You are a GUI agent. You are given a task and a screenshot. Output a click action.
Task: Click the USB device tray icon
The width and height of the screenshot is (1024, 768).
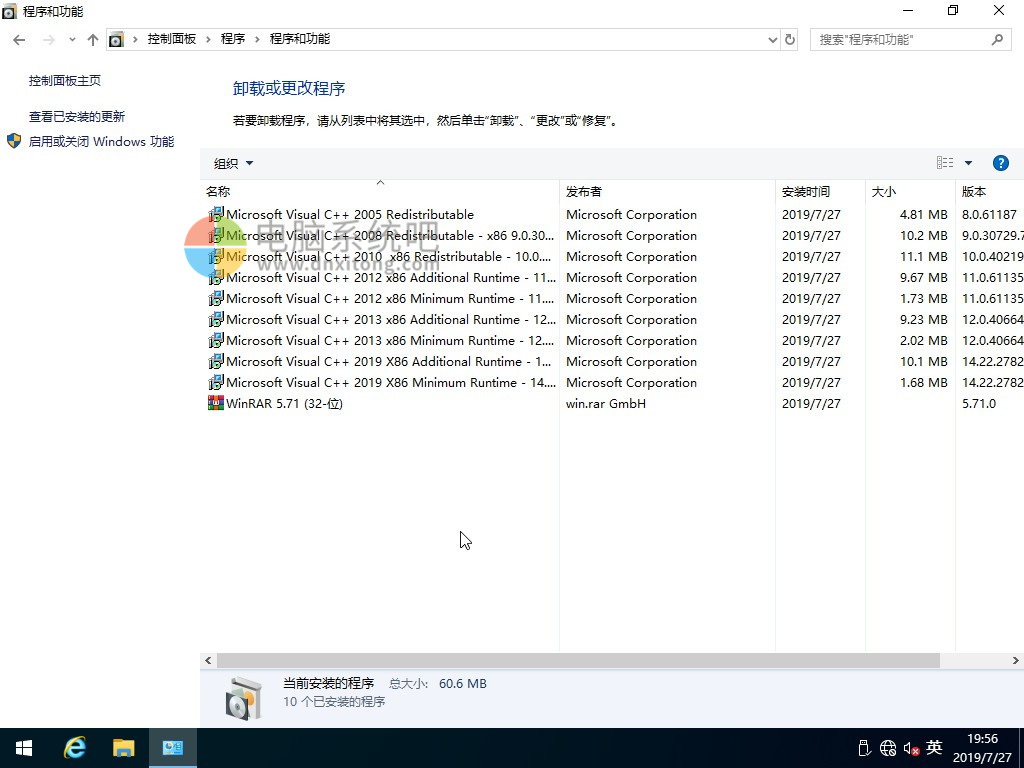[x=863, y=748]
